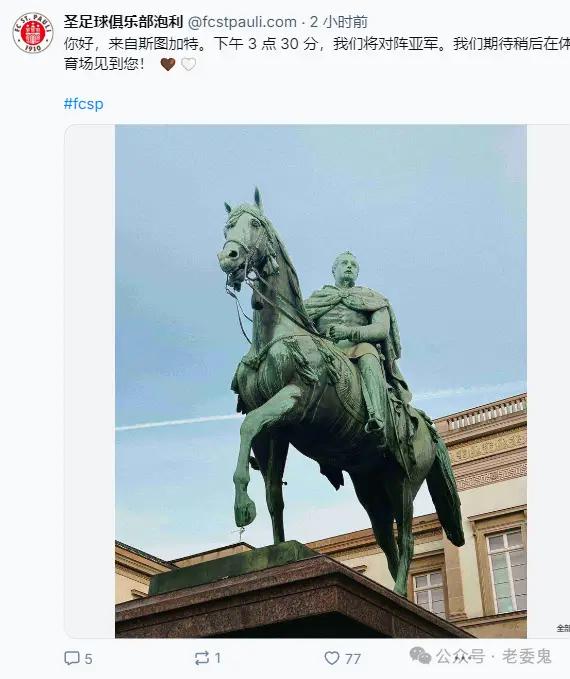Click the tweet text mentioning 斯图加特
This screenshot has width=570, height=679.
tap(317, 54)
